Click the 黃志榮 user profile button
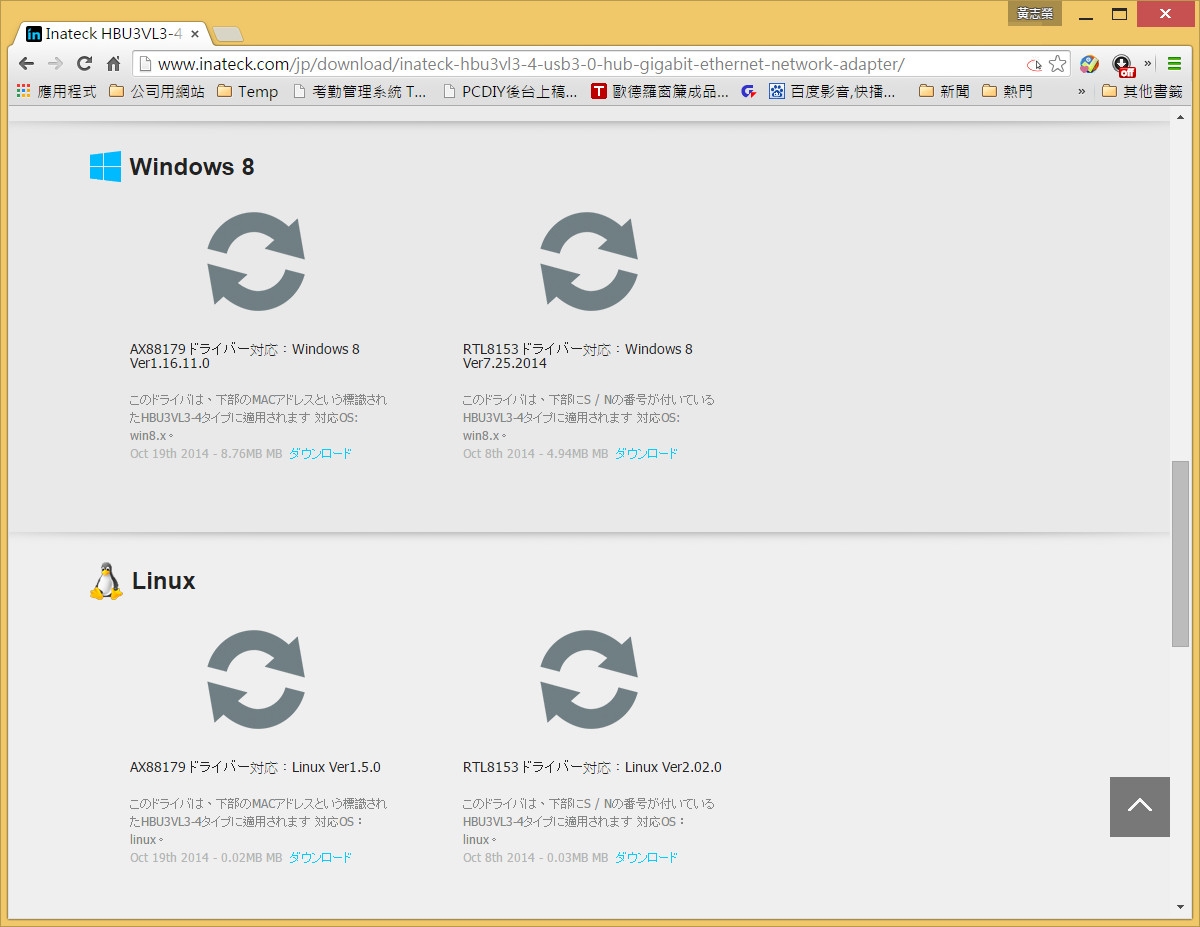 pyautogui.click(x=1035, y=13)
